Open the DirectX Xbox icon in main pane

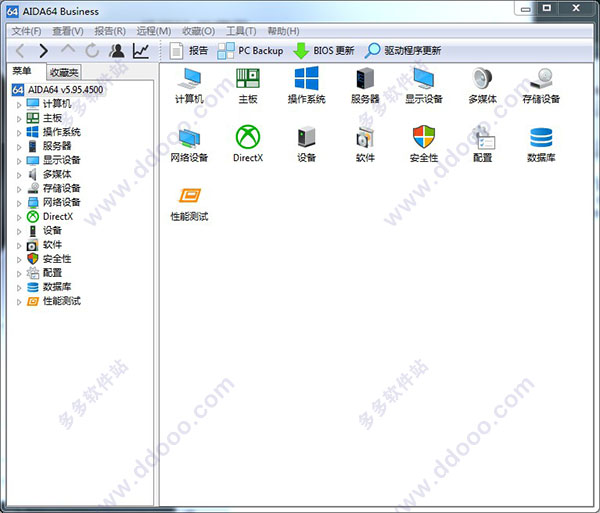248,144
